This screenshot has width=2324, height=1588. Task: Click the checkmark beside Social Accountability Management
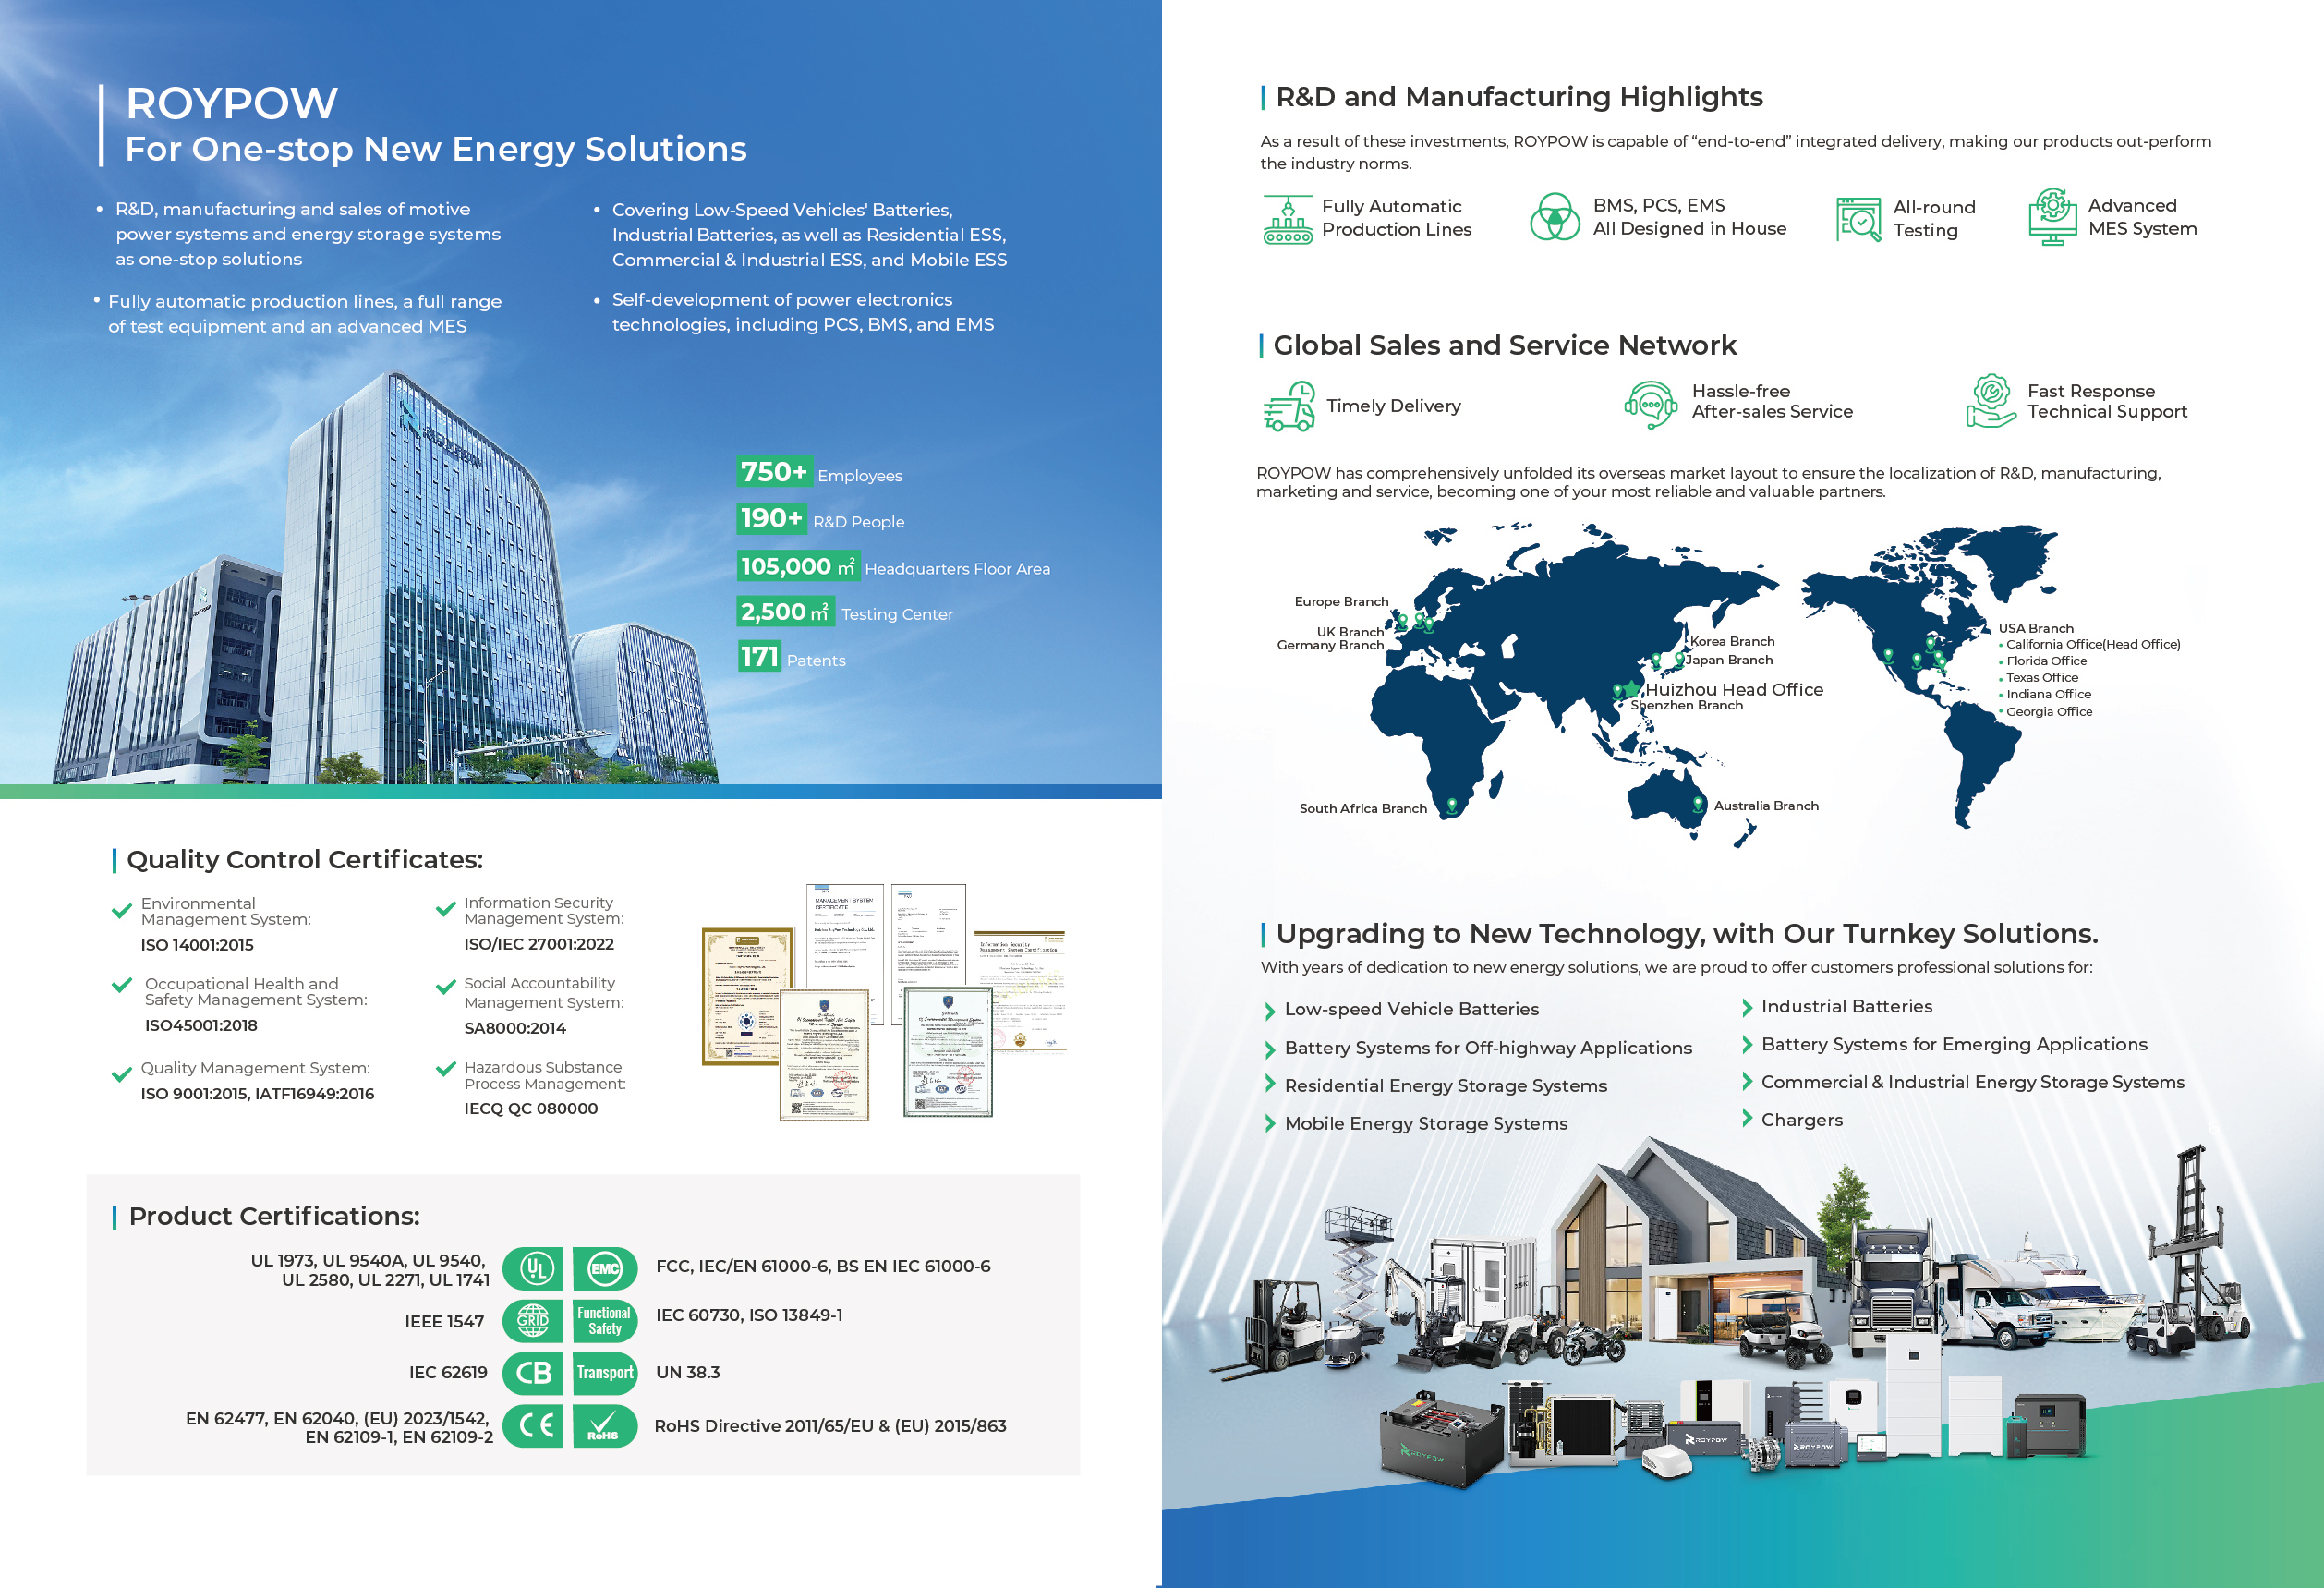click(x=446, y=987)
